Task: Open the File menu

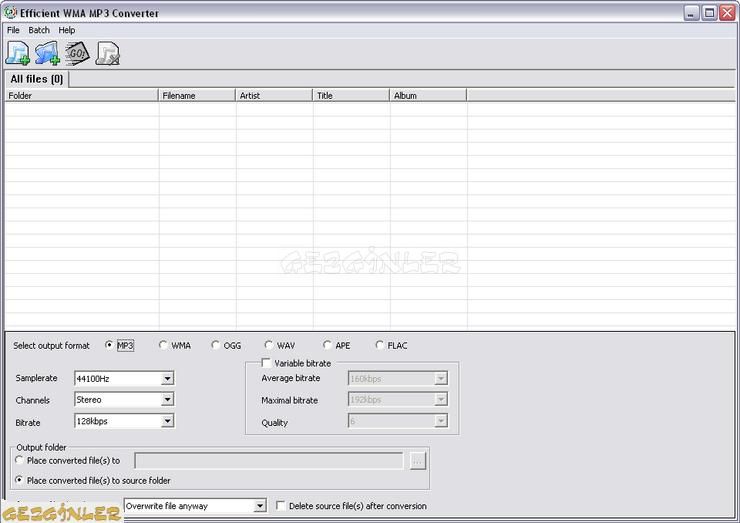Action: 13,30
